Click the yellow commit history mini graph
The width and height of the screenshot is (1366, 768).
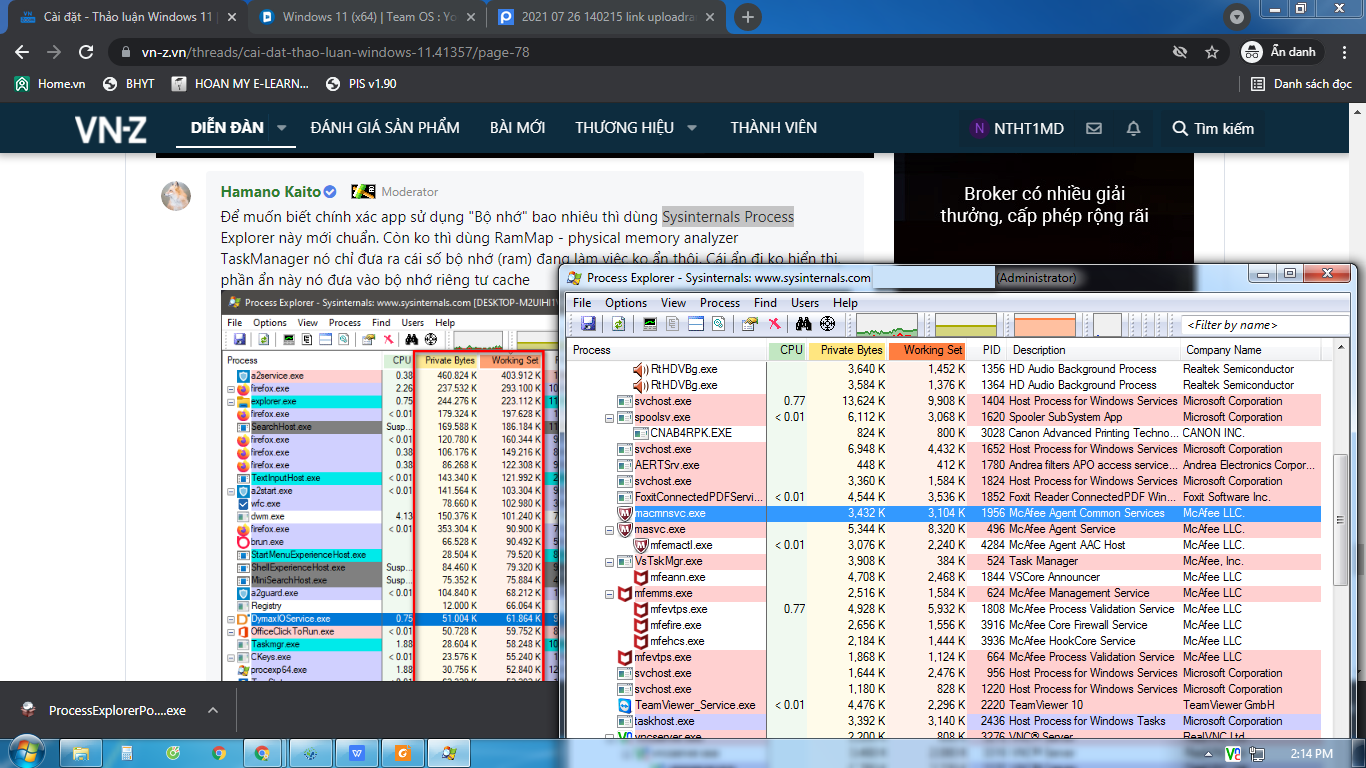coord(966,325)
